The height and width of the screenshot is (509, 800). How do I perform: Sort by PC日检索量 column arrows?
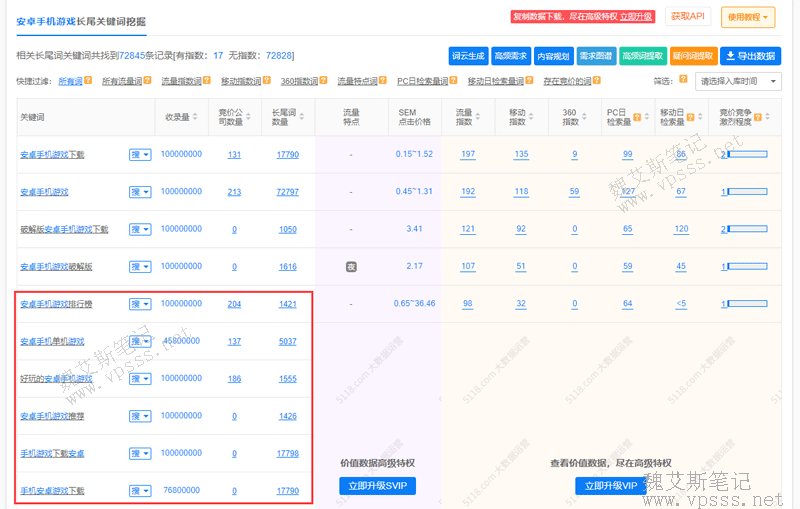[646, 117]
